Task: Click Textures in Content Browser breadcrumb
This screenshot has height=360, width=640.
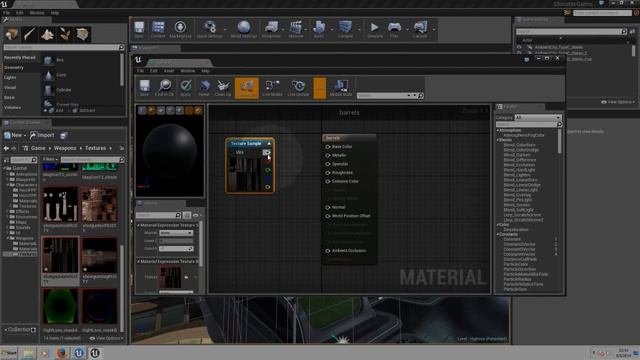Action: [x=96, y=148]
